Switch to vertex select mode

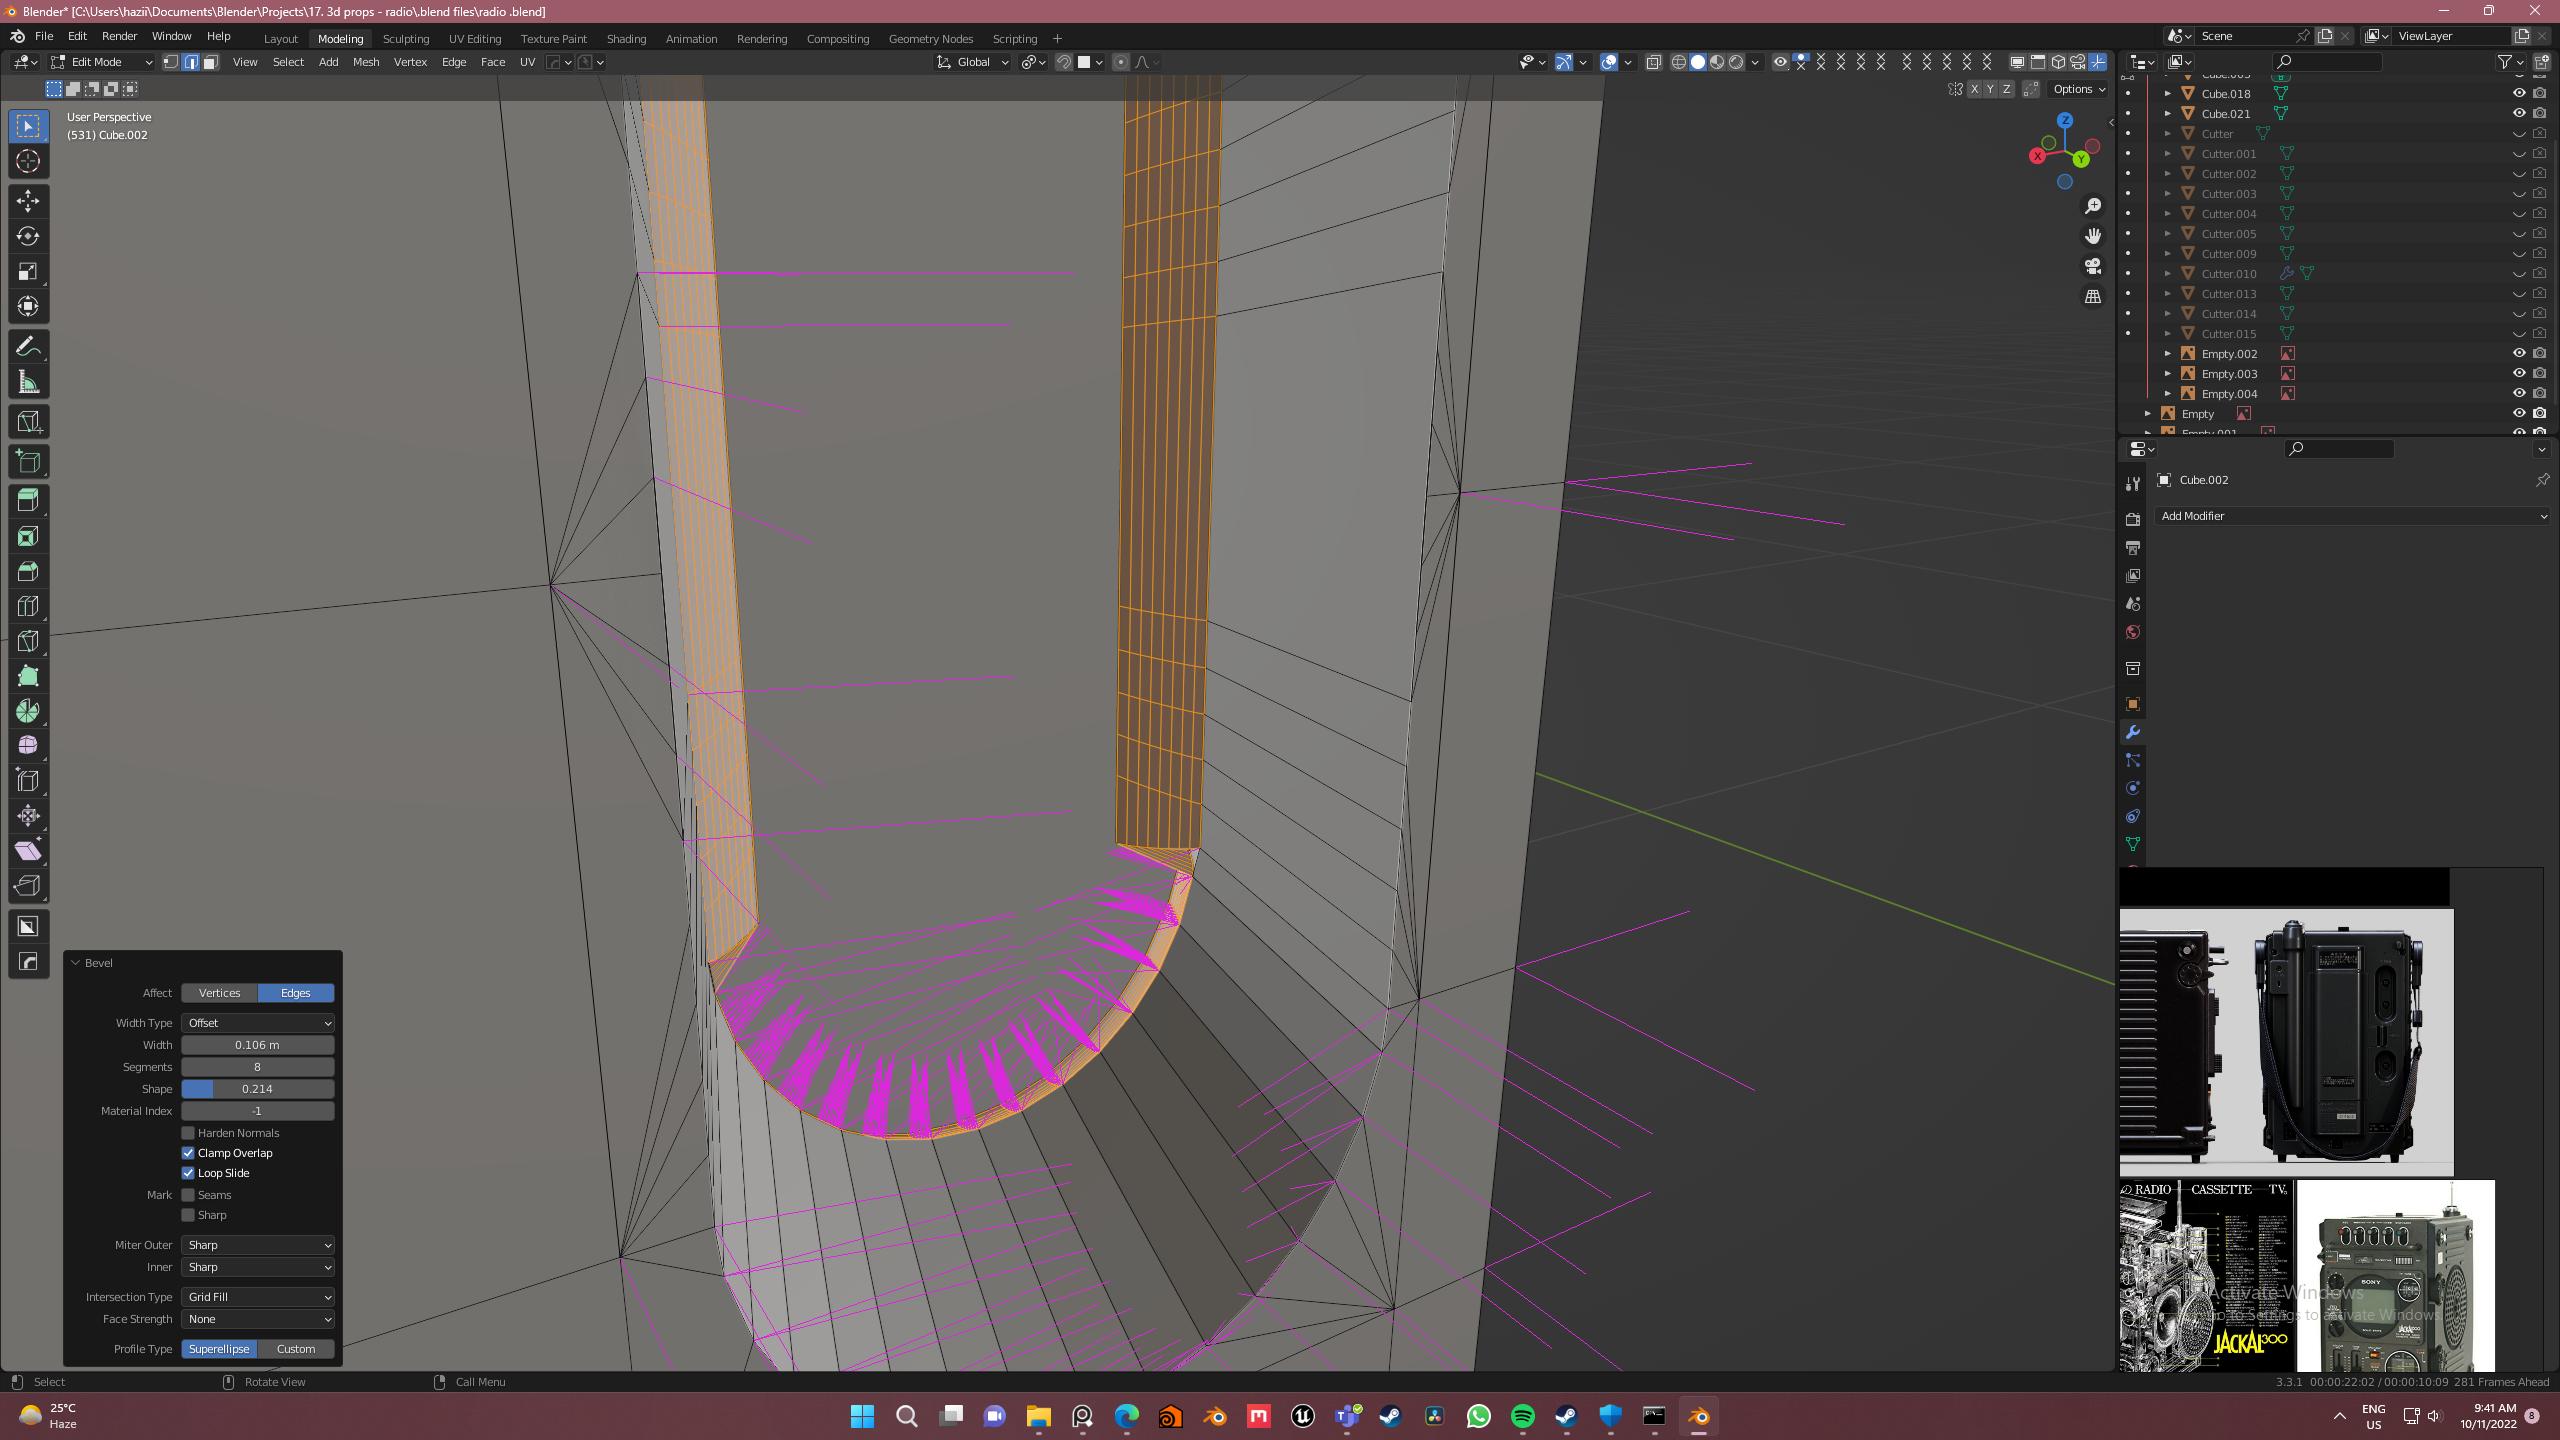pyautogui.click(x=171, y=62)
